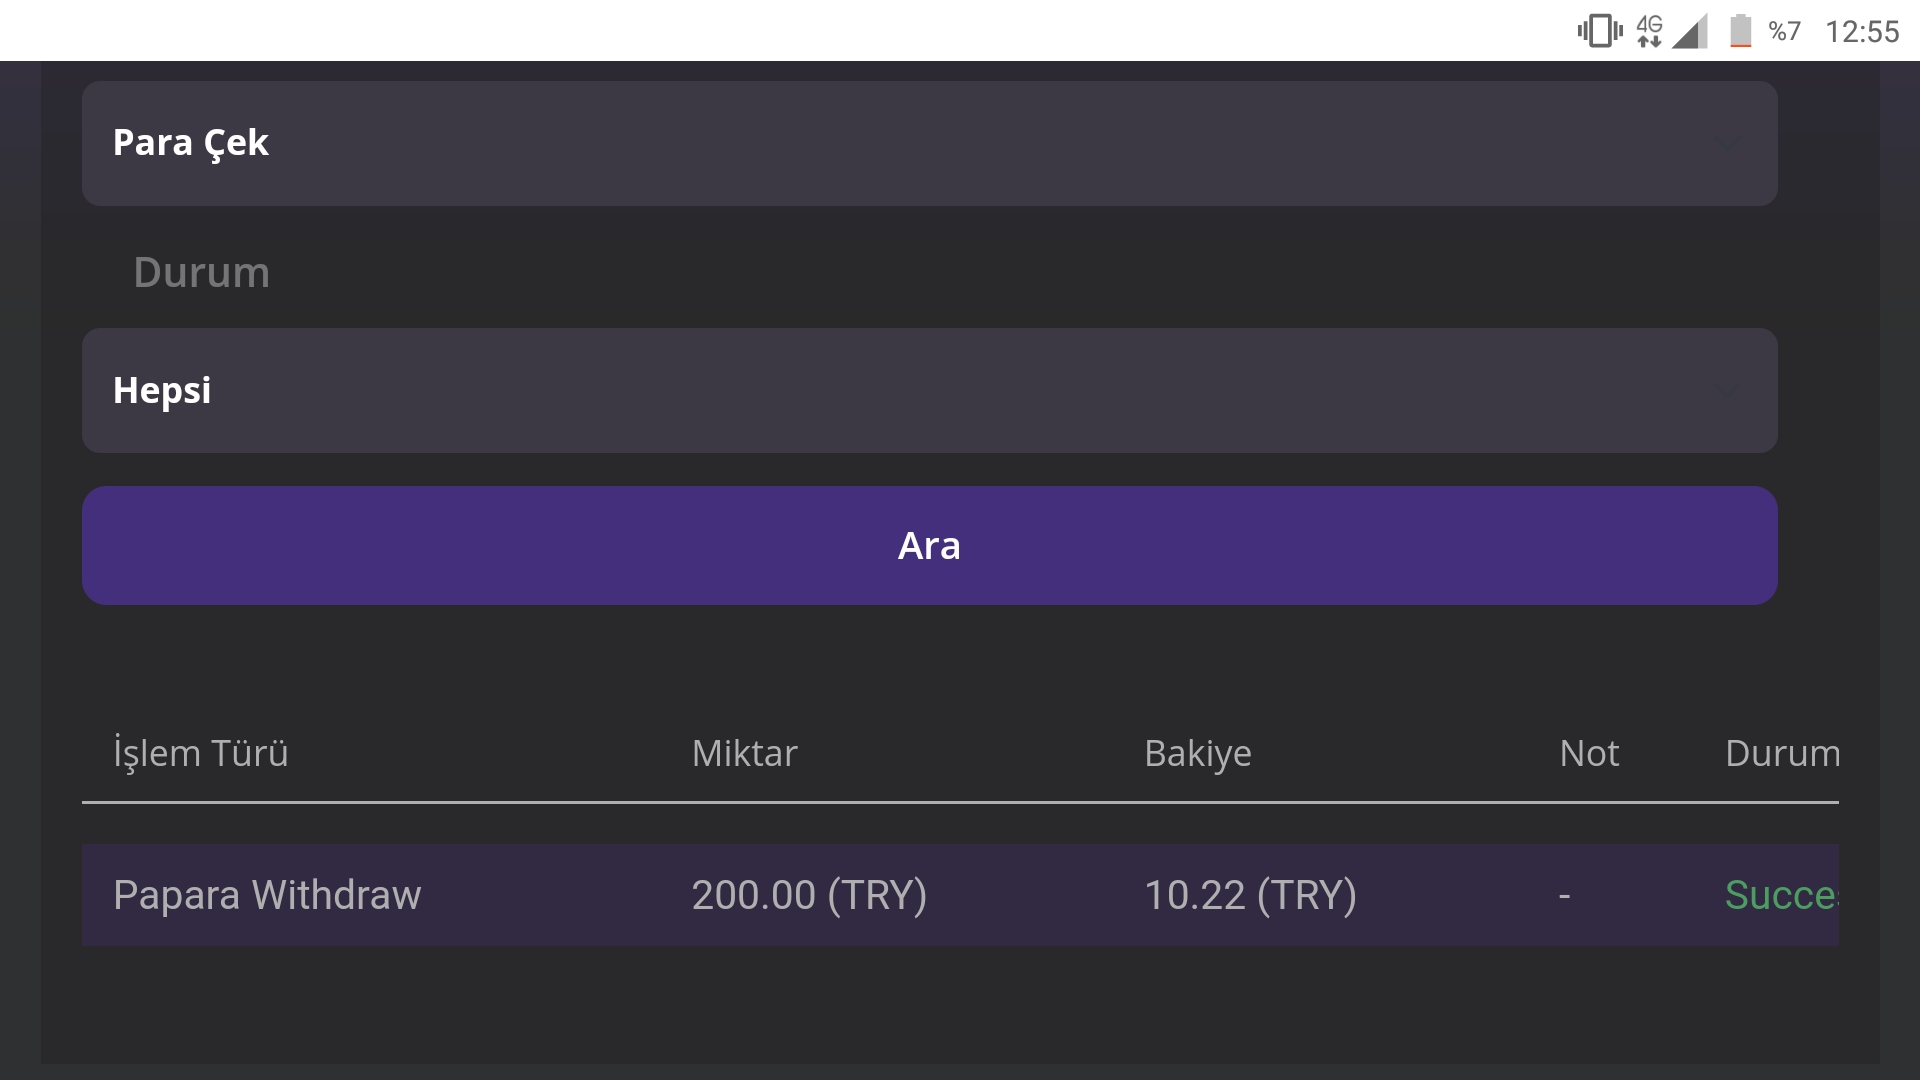1920x1080 pixels.
Task: Click the 10.22 (TRY) balance cell
Action: pyautogui.click(x=1250, y=895)
